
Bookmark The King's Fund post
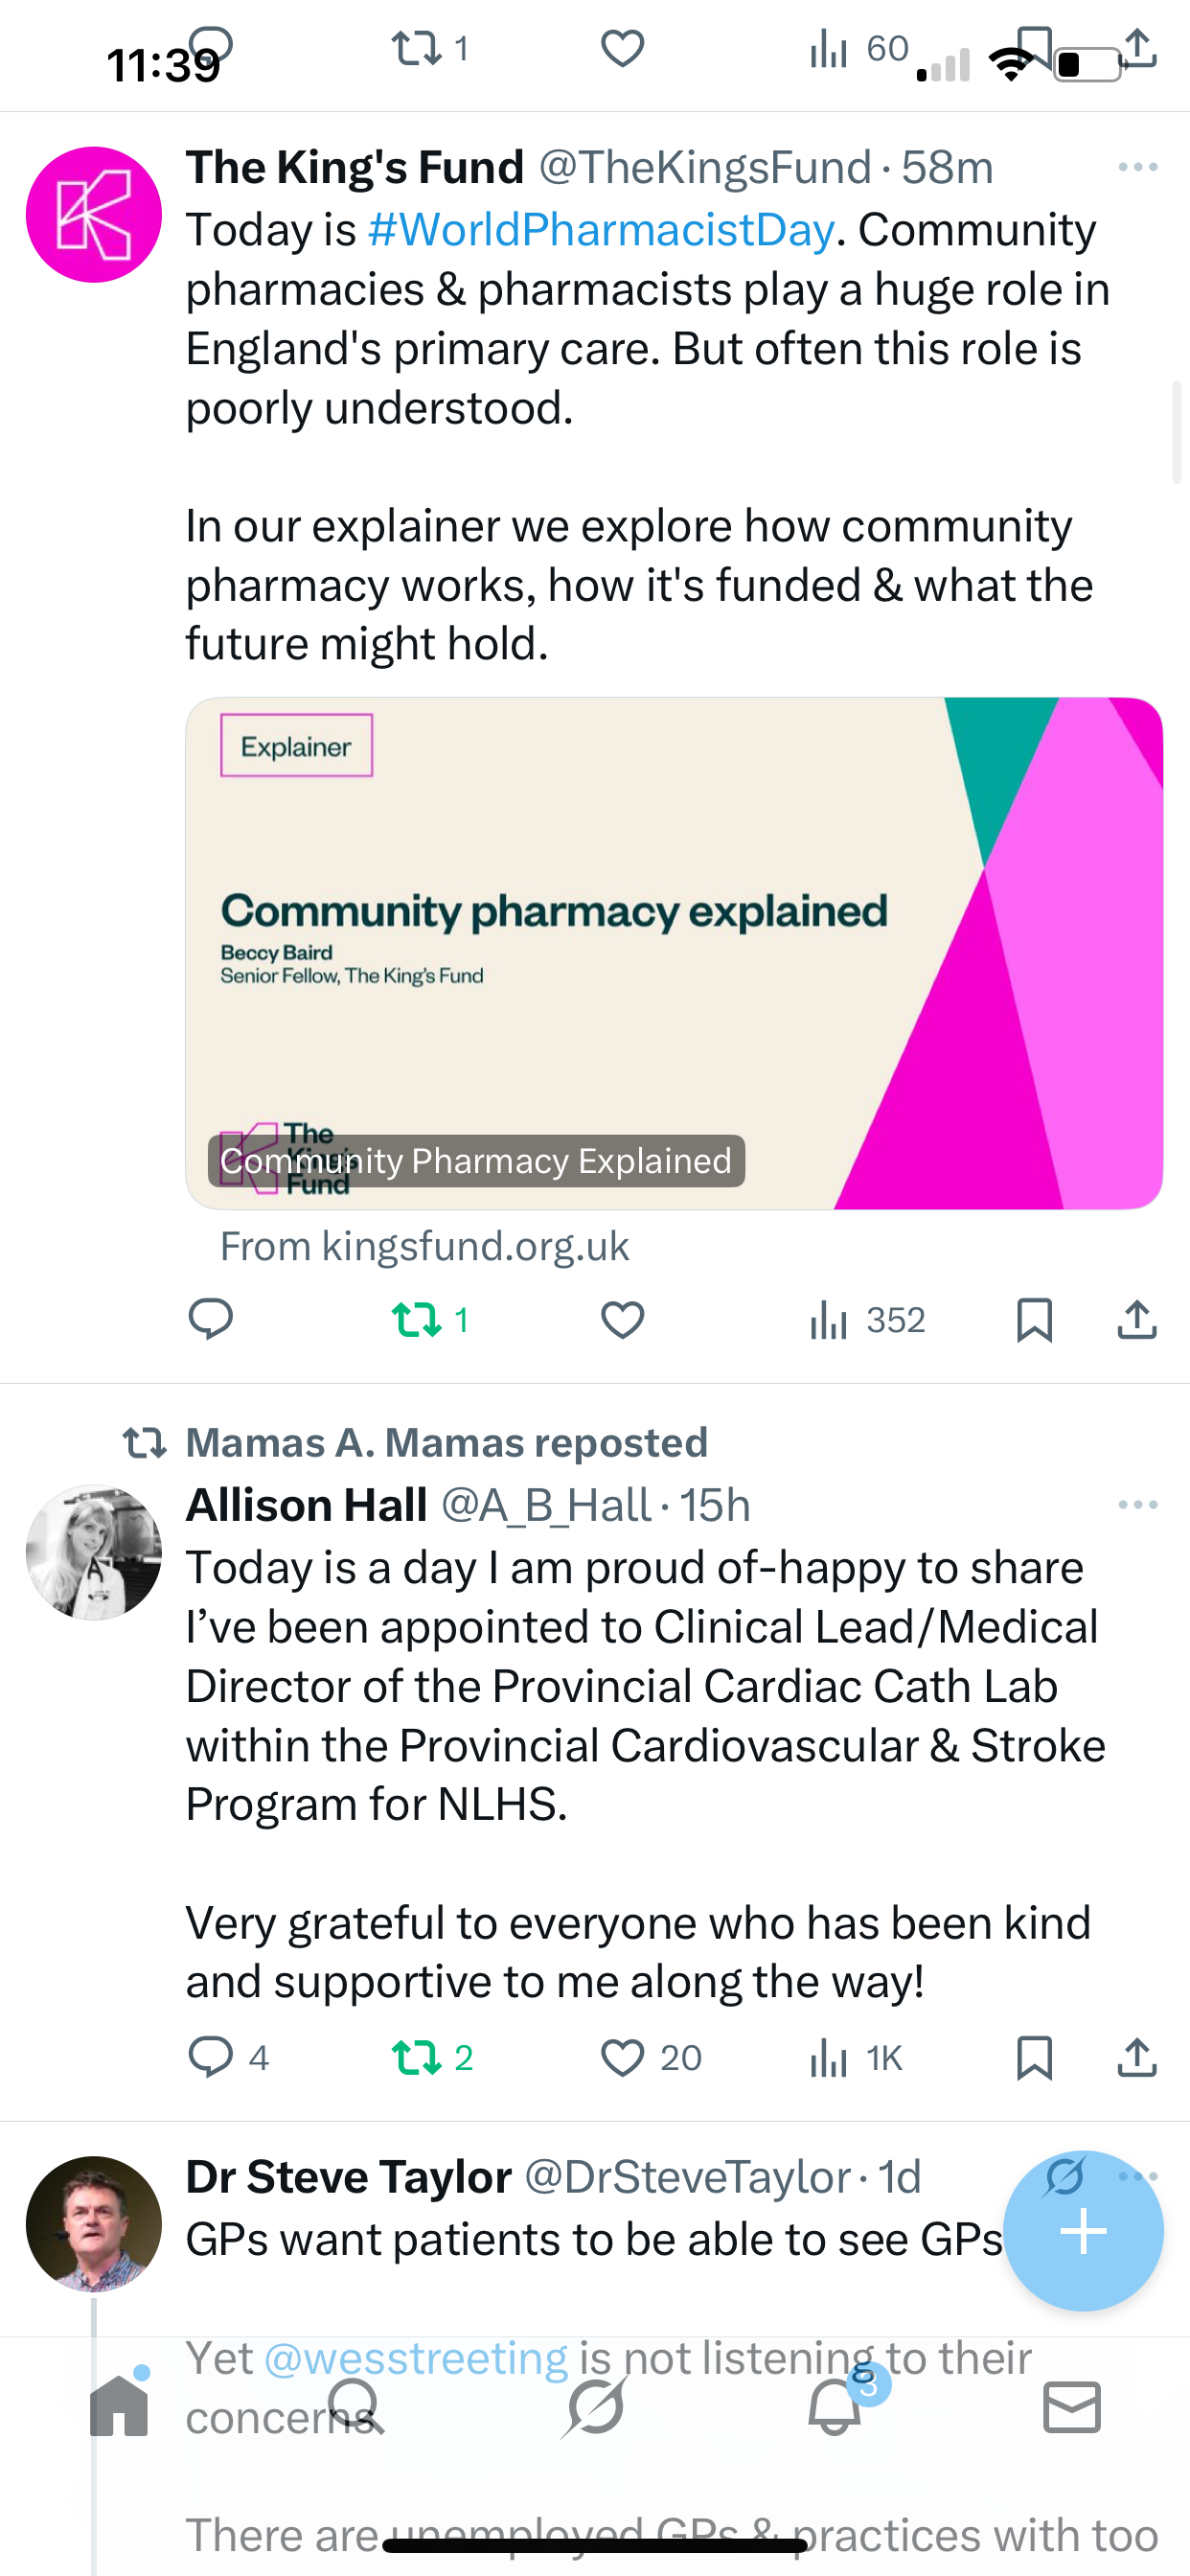[1034, 1319]
